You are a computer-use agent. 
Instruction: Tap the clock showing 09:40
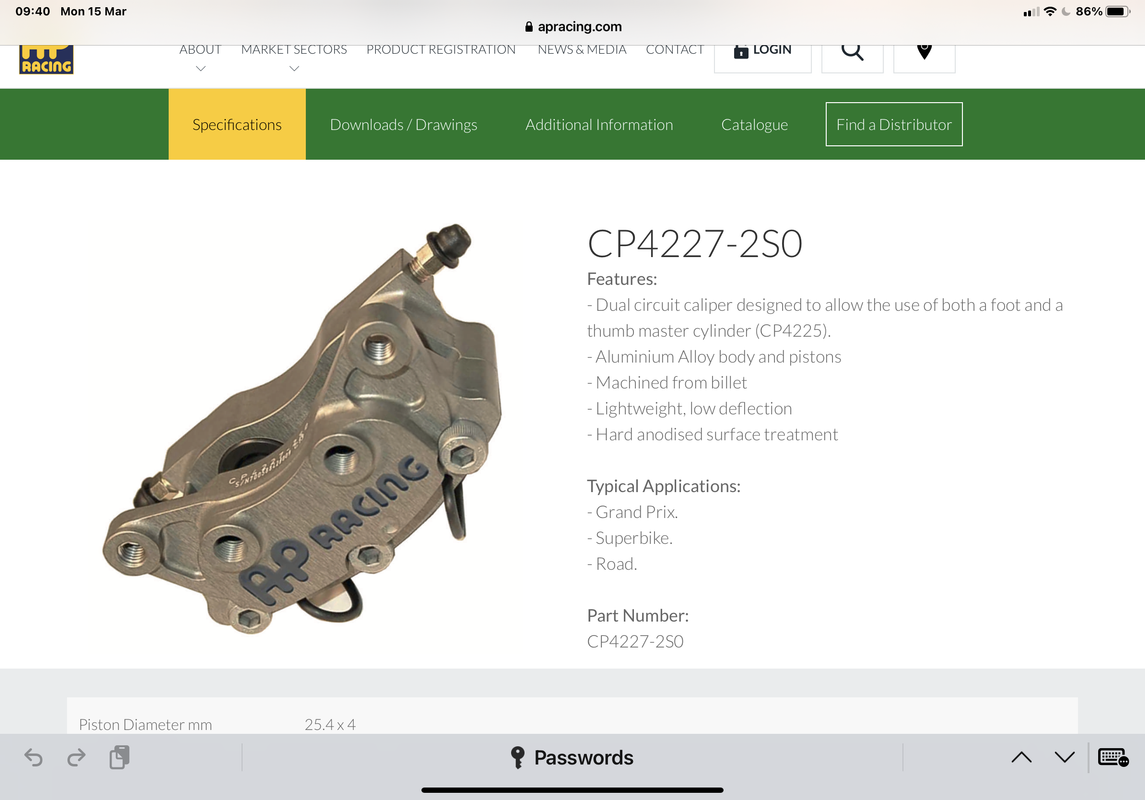(33, 12)
